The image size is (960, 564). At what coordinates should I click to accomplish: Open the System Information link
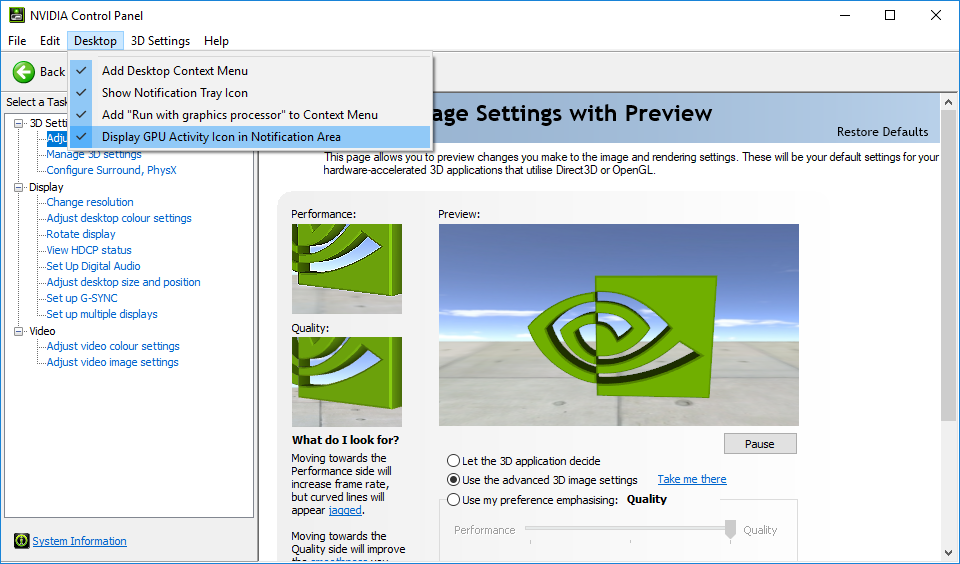pyautogui.click(x=80, y=541)
